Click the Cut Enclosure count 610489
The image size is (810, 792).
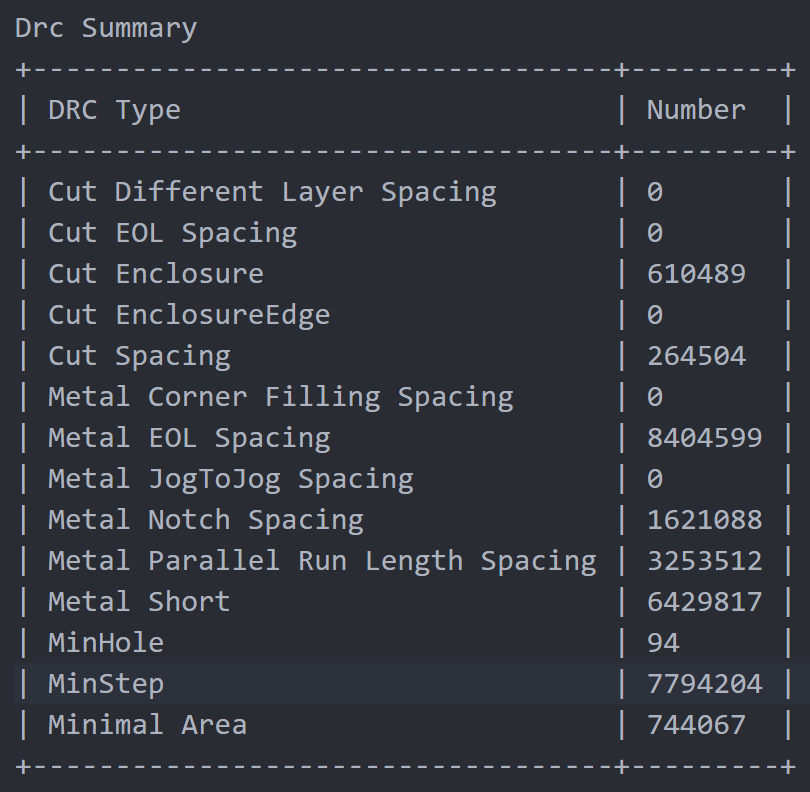pyautogui.click(x=696, y=274)
